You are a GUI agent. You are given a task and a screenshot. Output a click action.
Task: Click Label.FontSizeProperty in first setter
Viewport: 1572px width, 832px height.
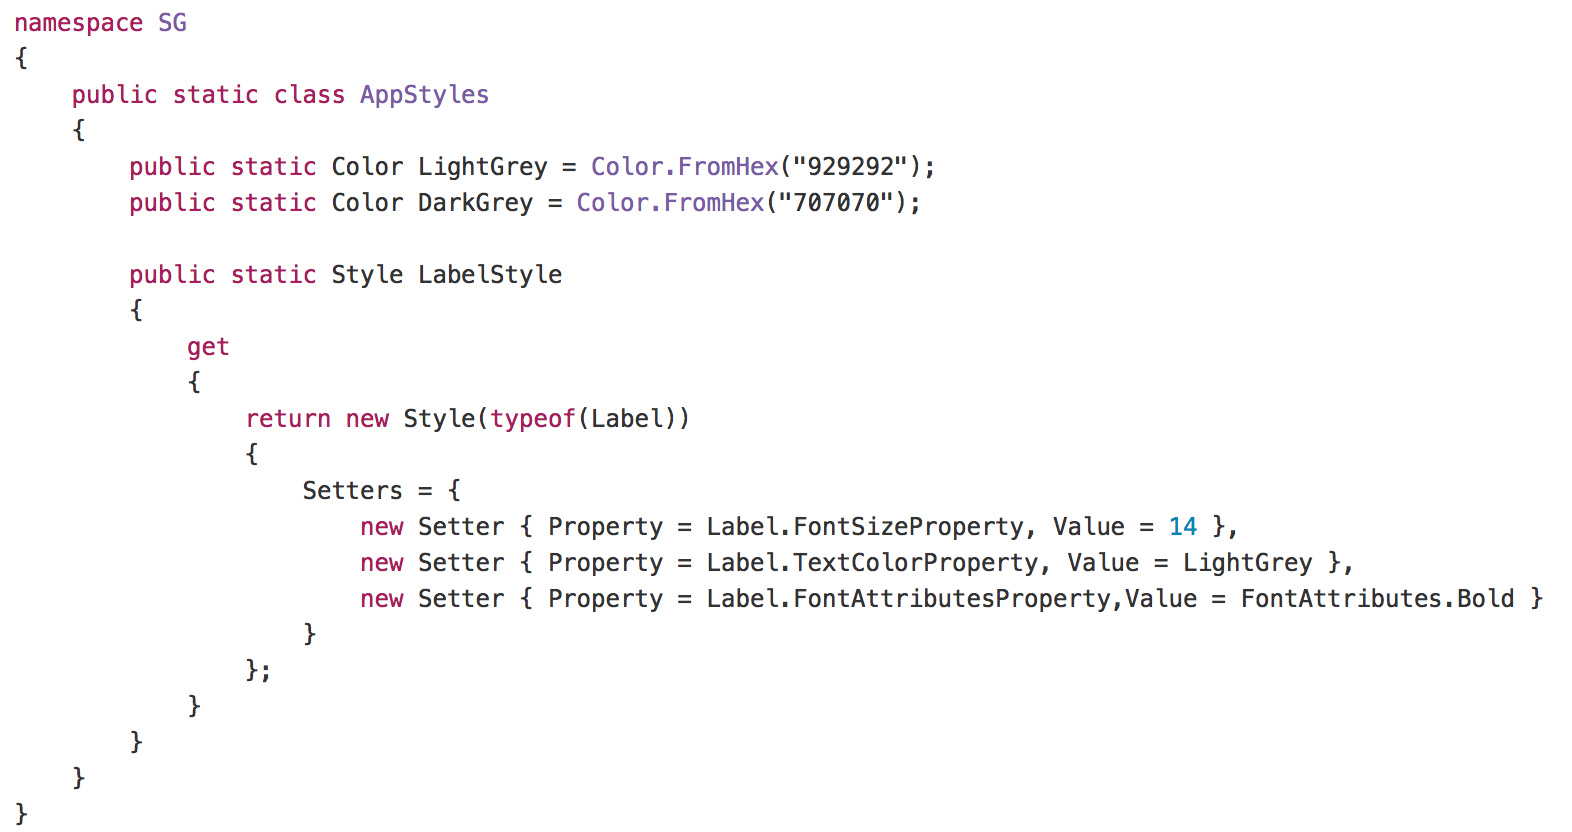tap(865, 527)
